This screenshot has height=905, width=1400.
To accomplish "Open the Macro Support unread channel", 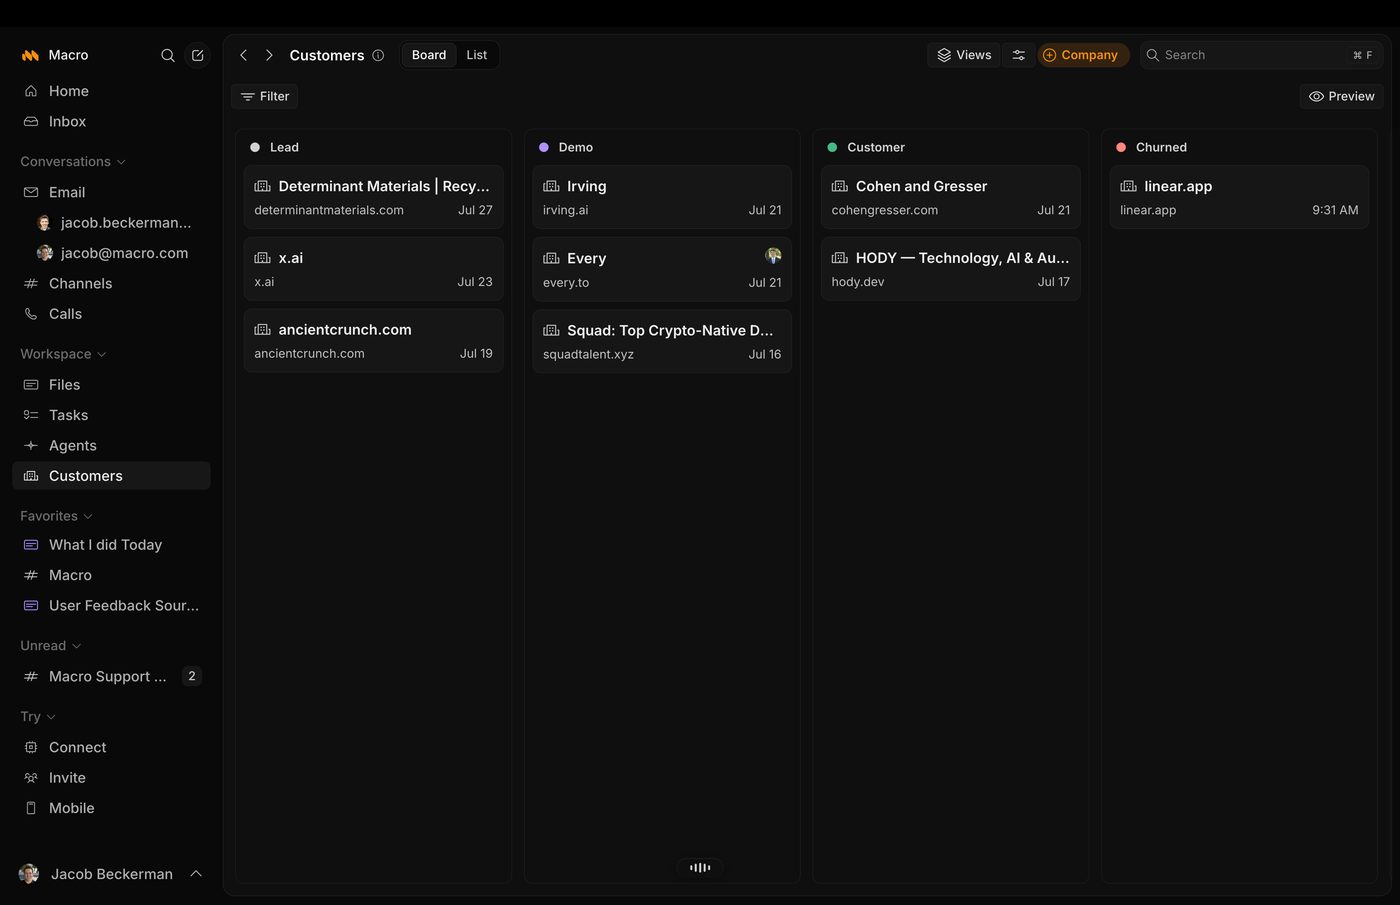I will coord(111,677).
